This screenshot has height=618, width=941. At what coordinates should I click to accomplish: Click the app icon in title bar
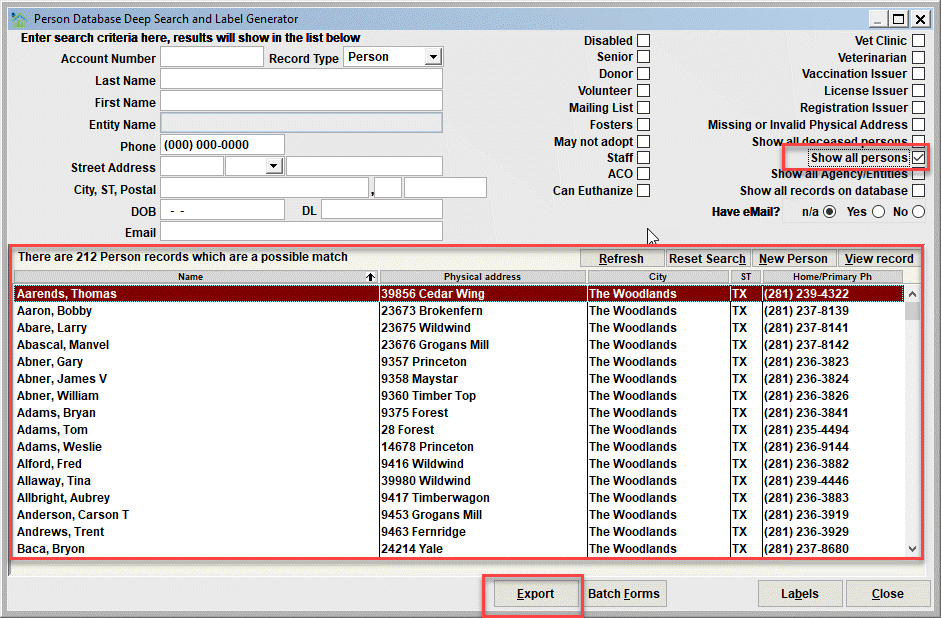pyautogui.click(x=19, y=19)
